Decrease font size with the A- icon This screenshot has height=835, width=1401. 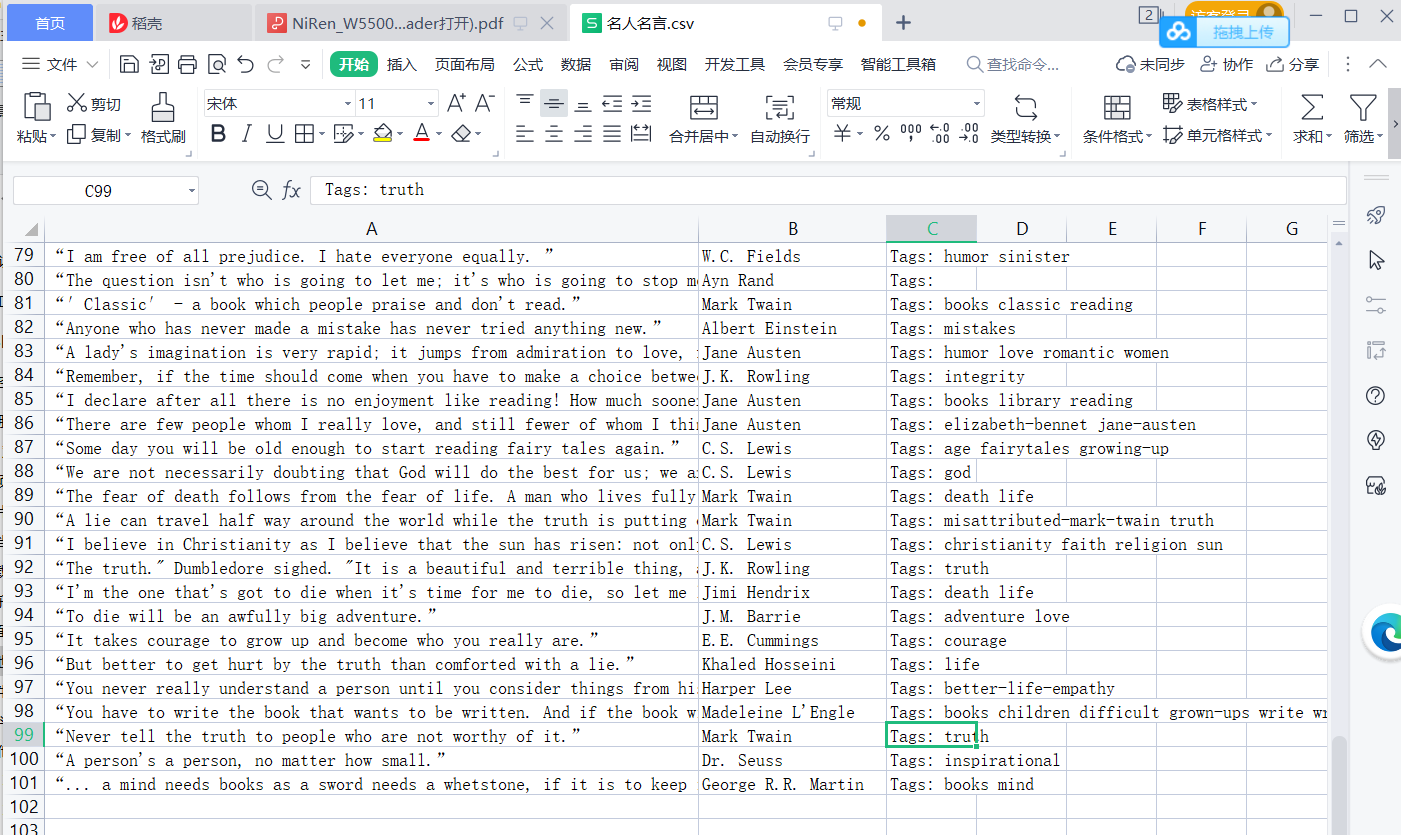pyautogui.click(x=485, y=103)
